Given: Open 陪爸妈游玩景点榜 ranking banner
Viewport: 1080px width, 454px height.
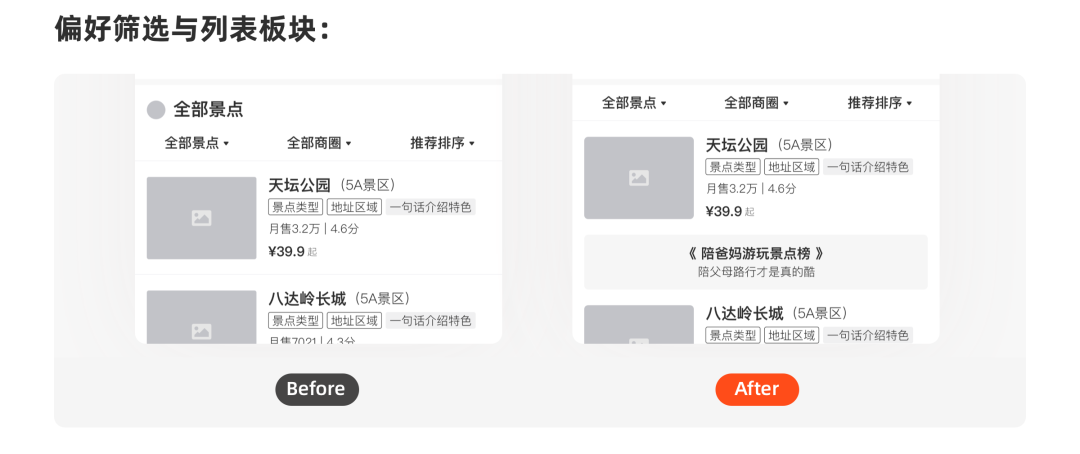Looking at the screenshot, I should [x=756, y=262].
